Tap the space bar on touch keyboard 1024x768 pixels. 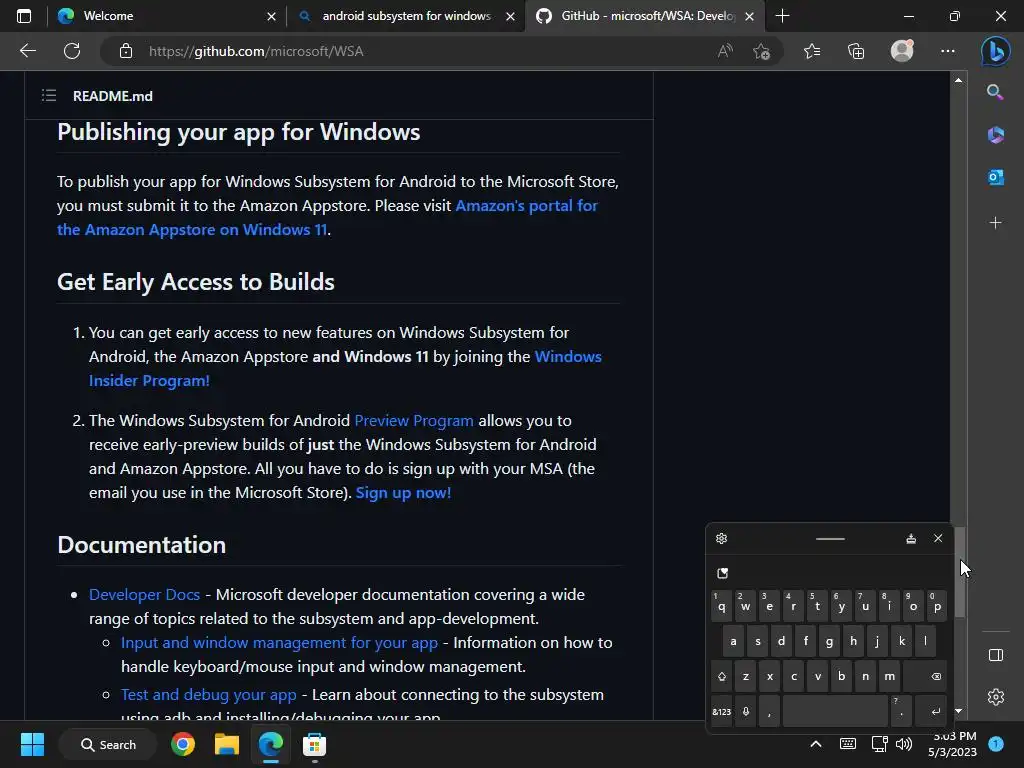[835, 711]
